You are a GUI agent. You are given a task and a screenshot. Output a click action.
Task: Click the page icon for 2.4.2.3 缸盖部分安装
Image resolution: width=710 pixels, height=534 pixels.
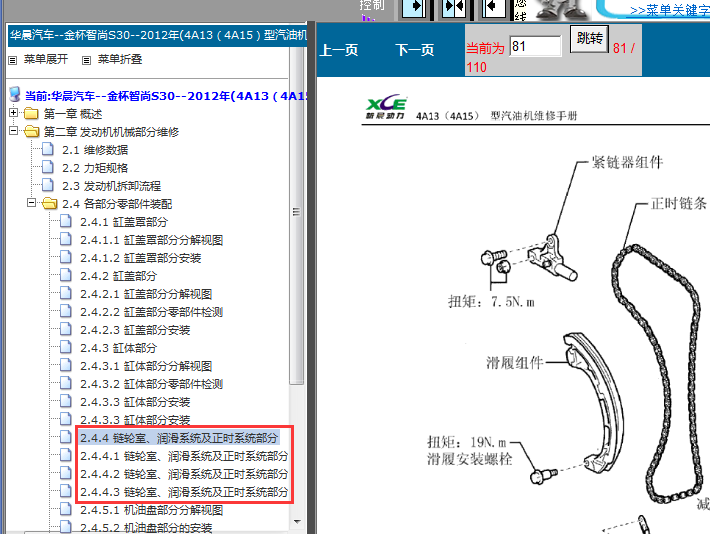pos(66,329)
